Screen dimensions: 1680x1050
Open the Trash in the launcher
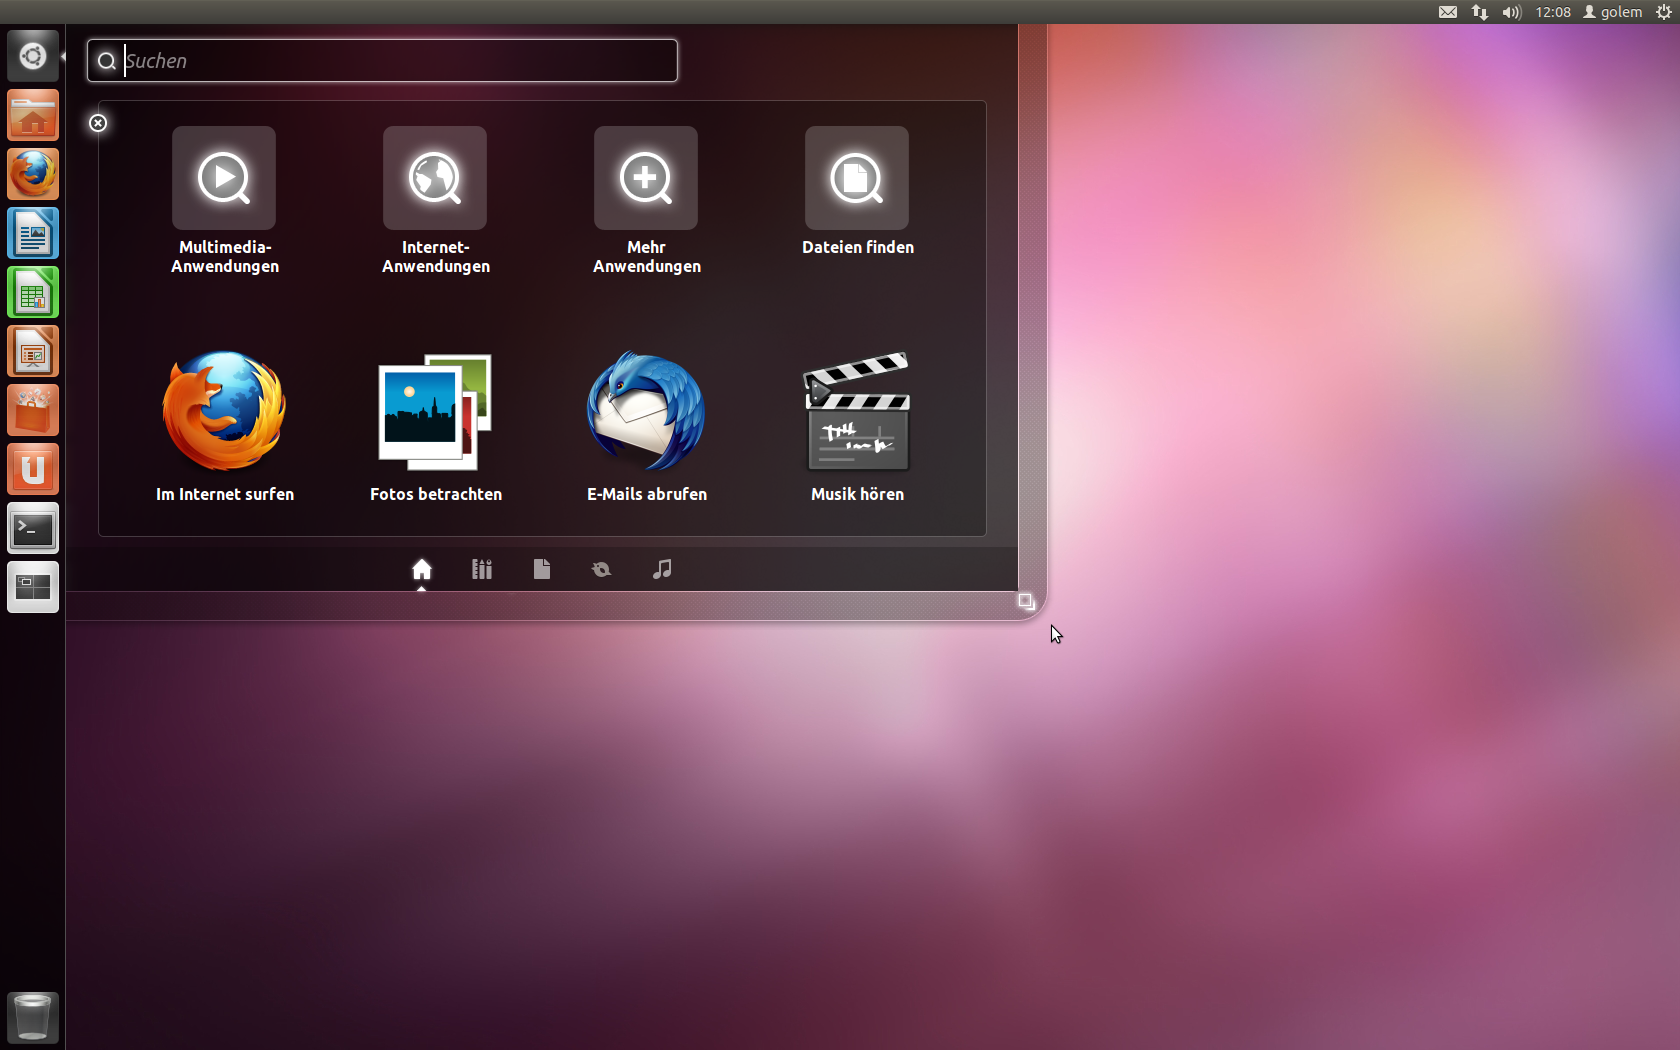33,1017
